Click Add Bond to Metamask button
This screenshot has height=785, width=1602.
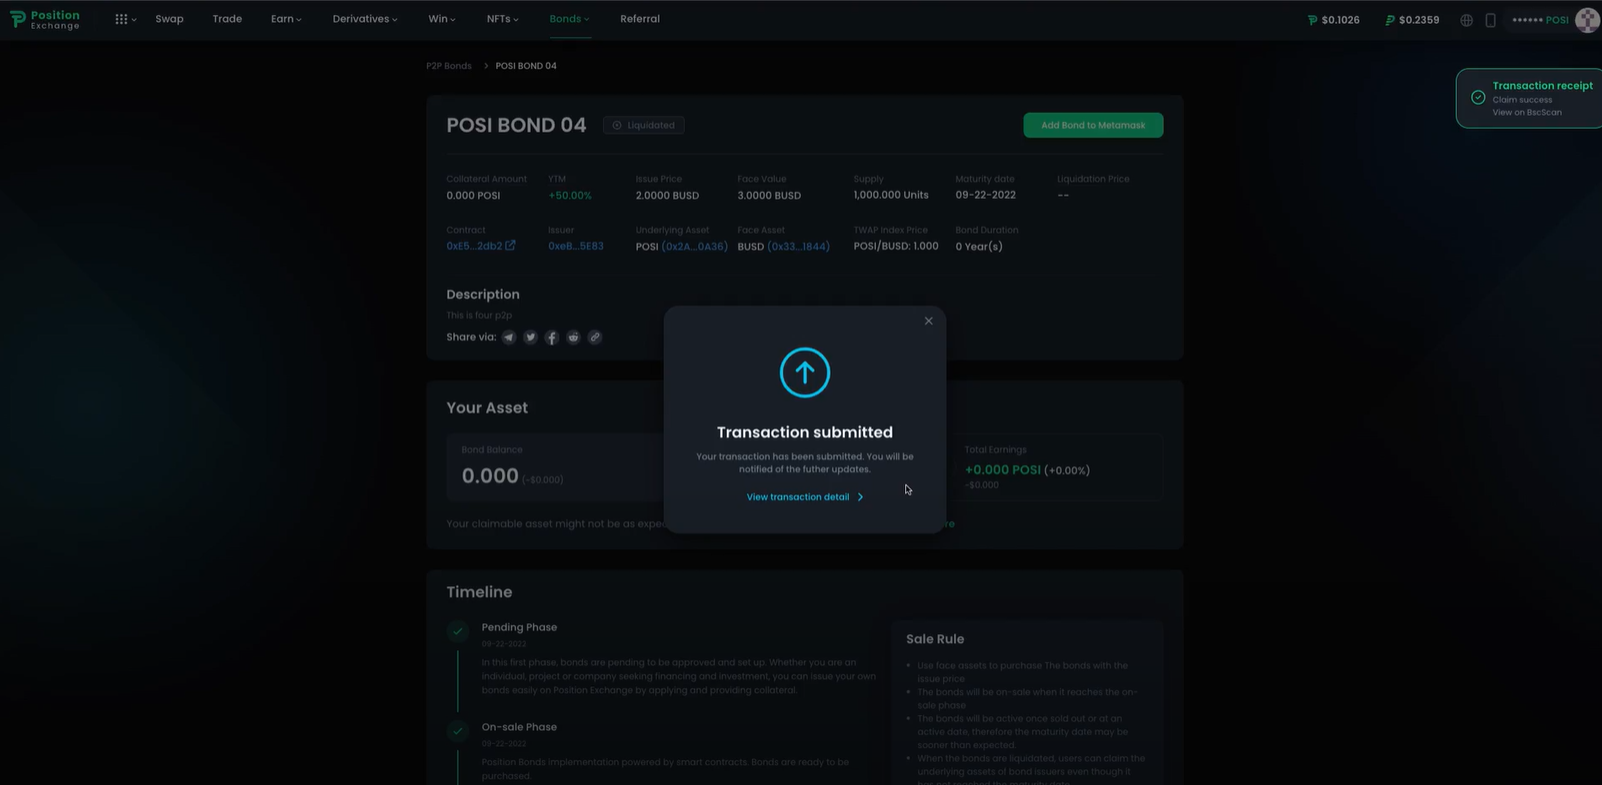[x=1093, y=125]
